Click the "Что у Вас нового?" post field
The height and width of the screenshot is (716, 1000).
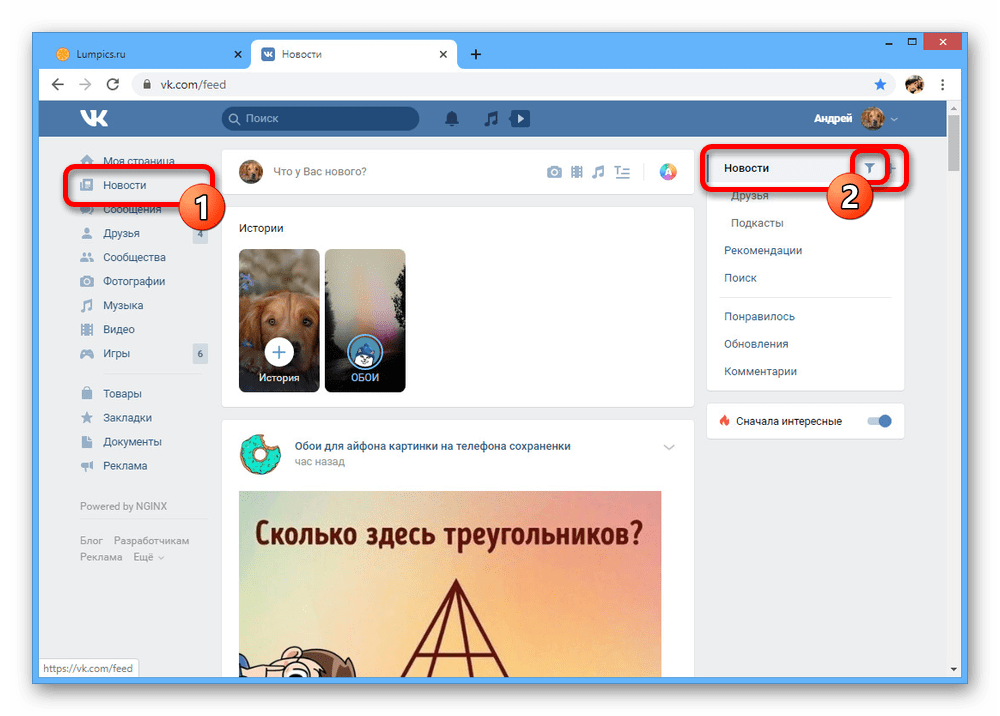pyautogui.click(x=400, y=172)
